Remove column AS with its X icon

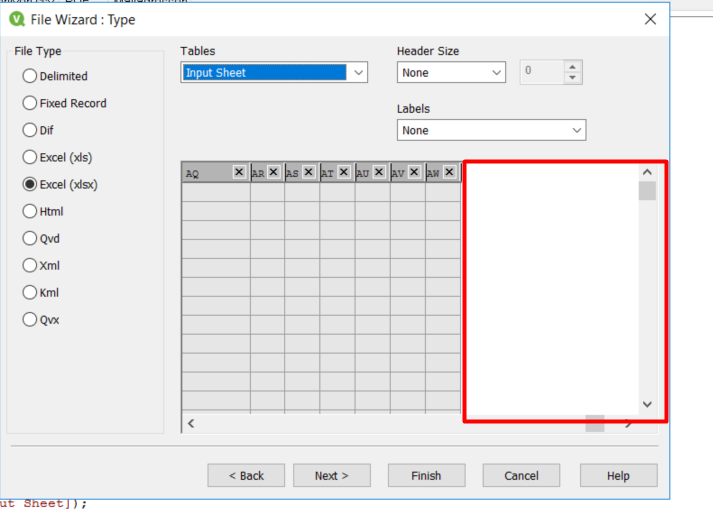pos(308,172)
